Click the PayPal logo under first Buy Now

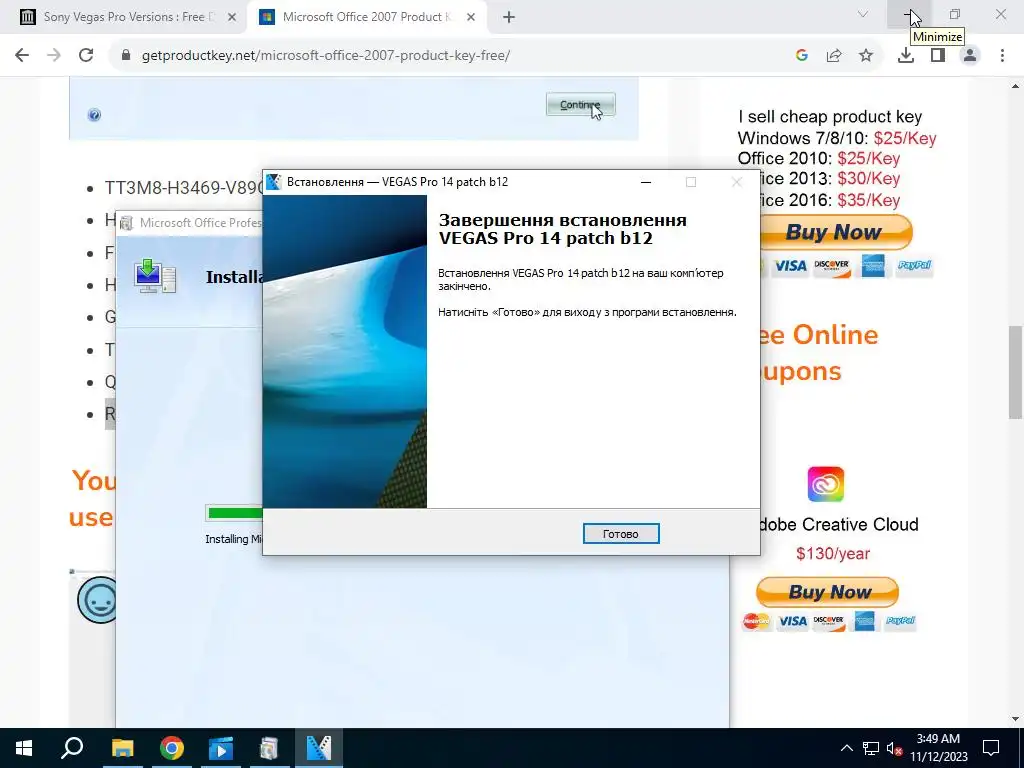914,265
